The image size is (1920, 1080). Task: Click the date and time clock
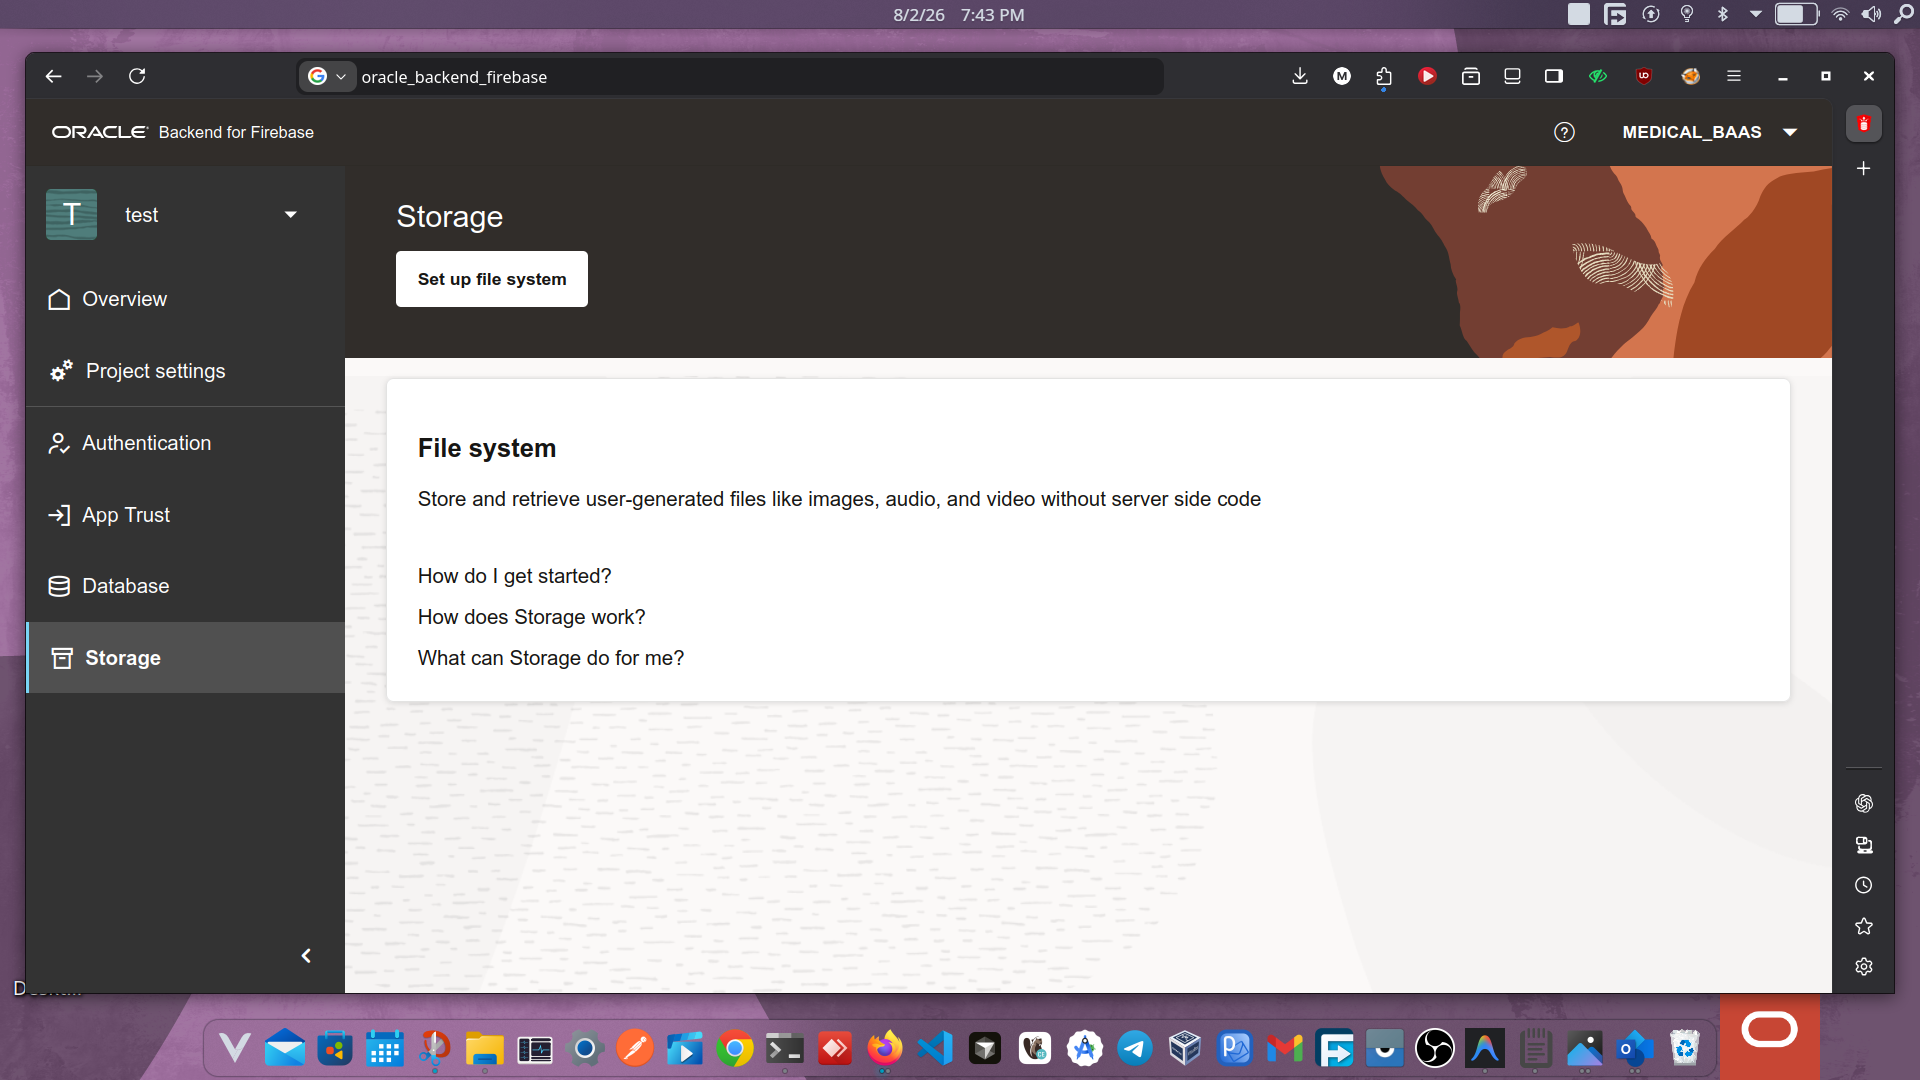pos(958,15)
